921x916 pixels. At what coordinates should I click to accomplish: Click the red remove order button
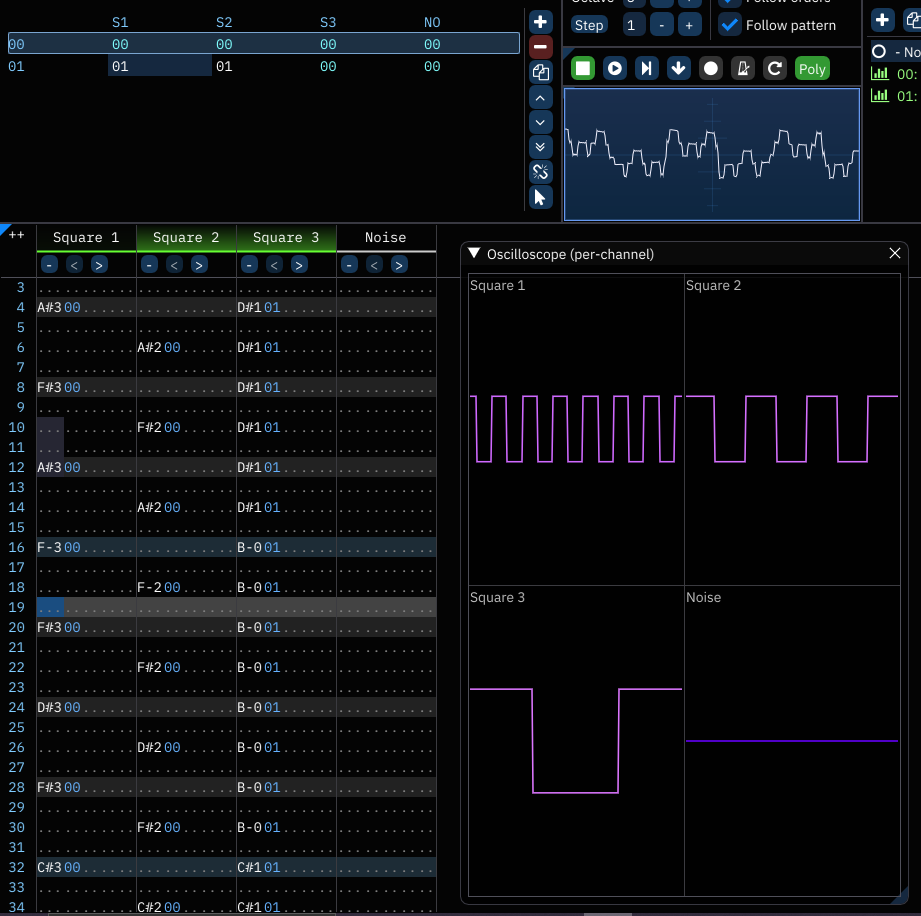pos(540,47)
